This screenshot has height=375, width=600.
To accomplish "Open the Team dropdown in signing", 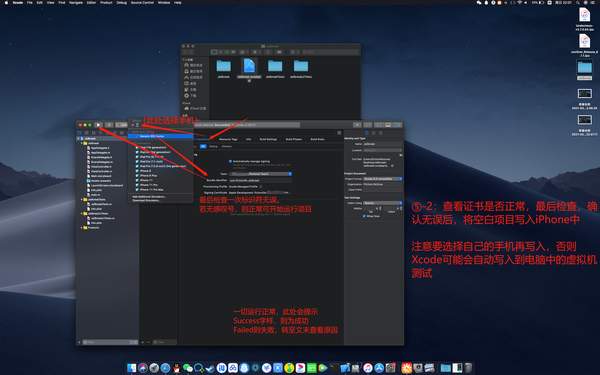I will point(261,174).
